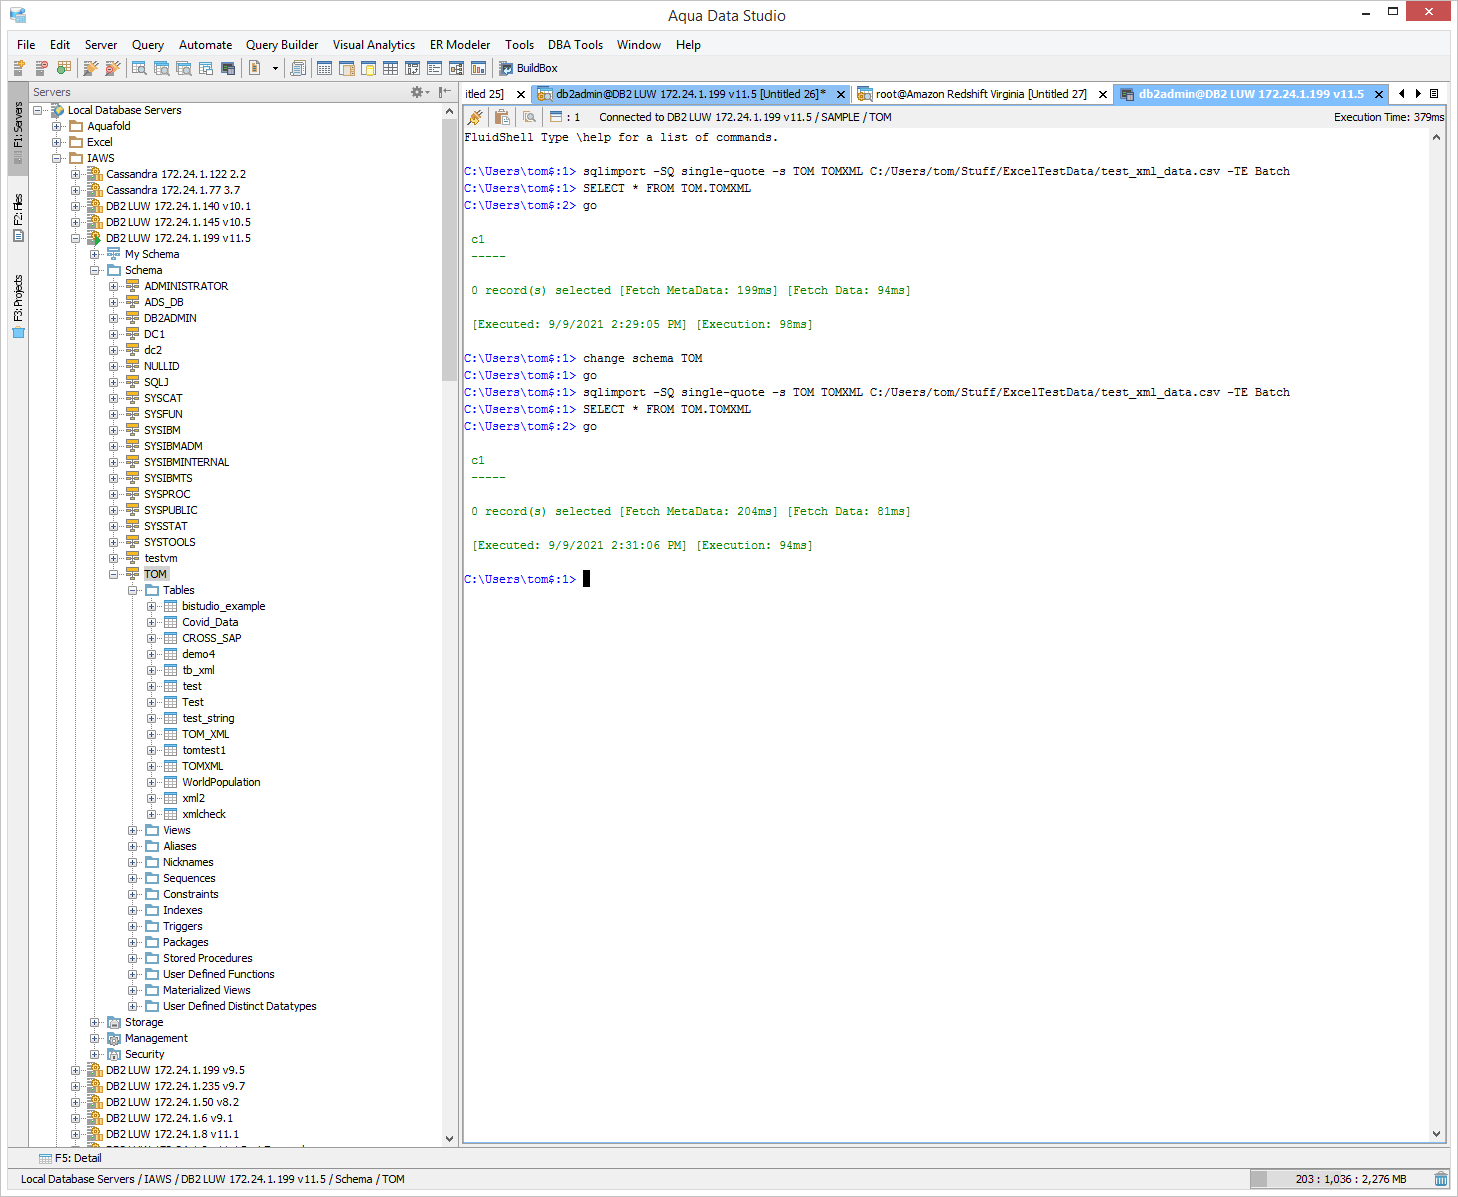This screenshot has width=1458, height=1197.
Task: Click the find magnifier icon in shell toolbar
Action: (x=529, y=117)
